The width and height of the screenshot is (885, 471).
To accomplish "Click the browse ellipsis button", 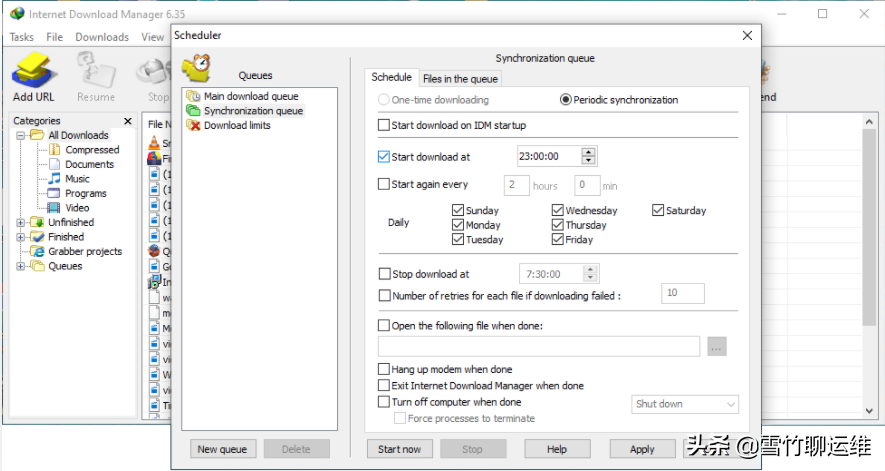I will point(717,347).
